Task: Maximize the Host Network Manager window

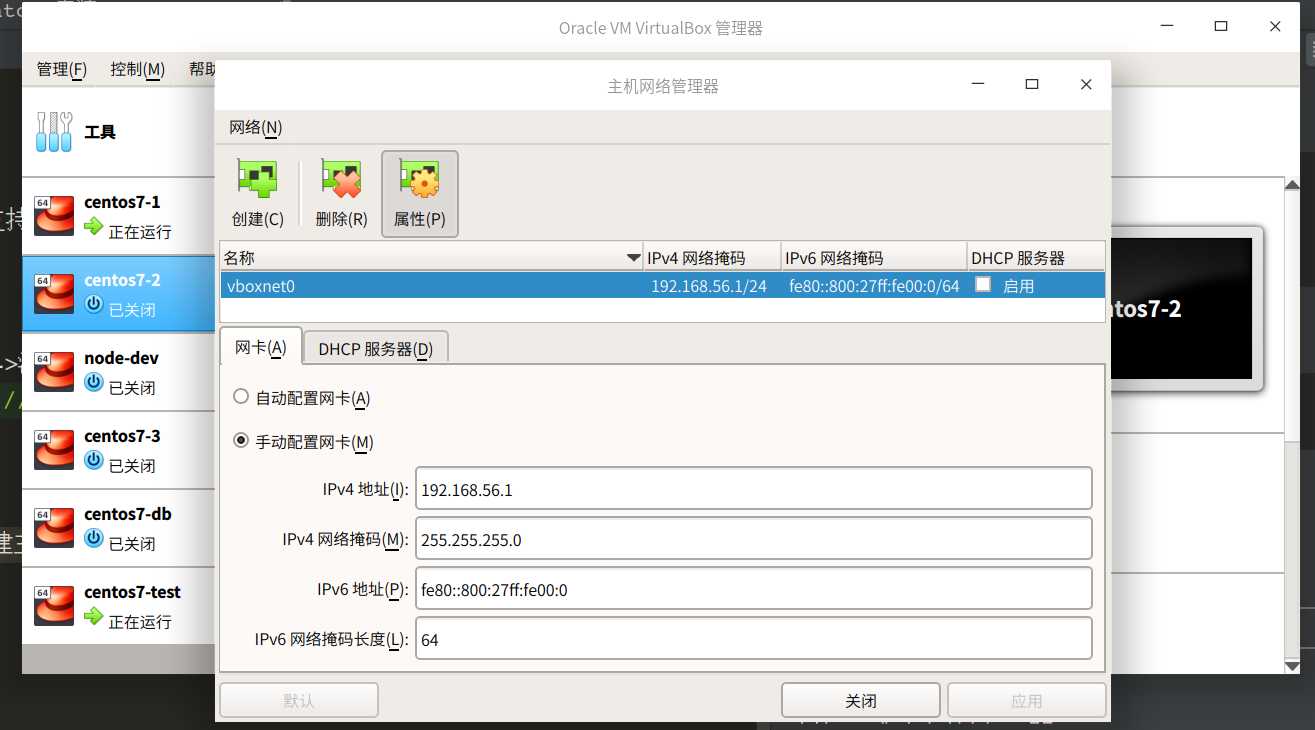Action: click(x=1032, y=85)
